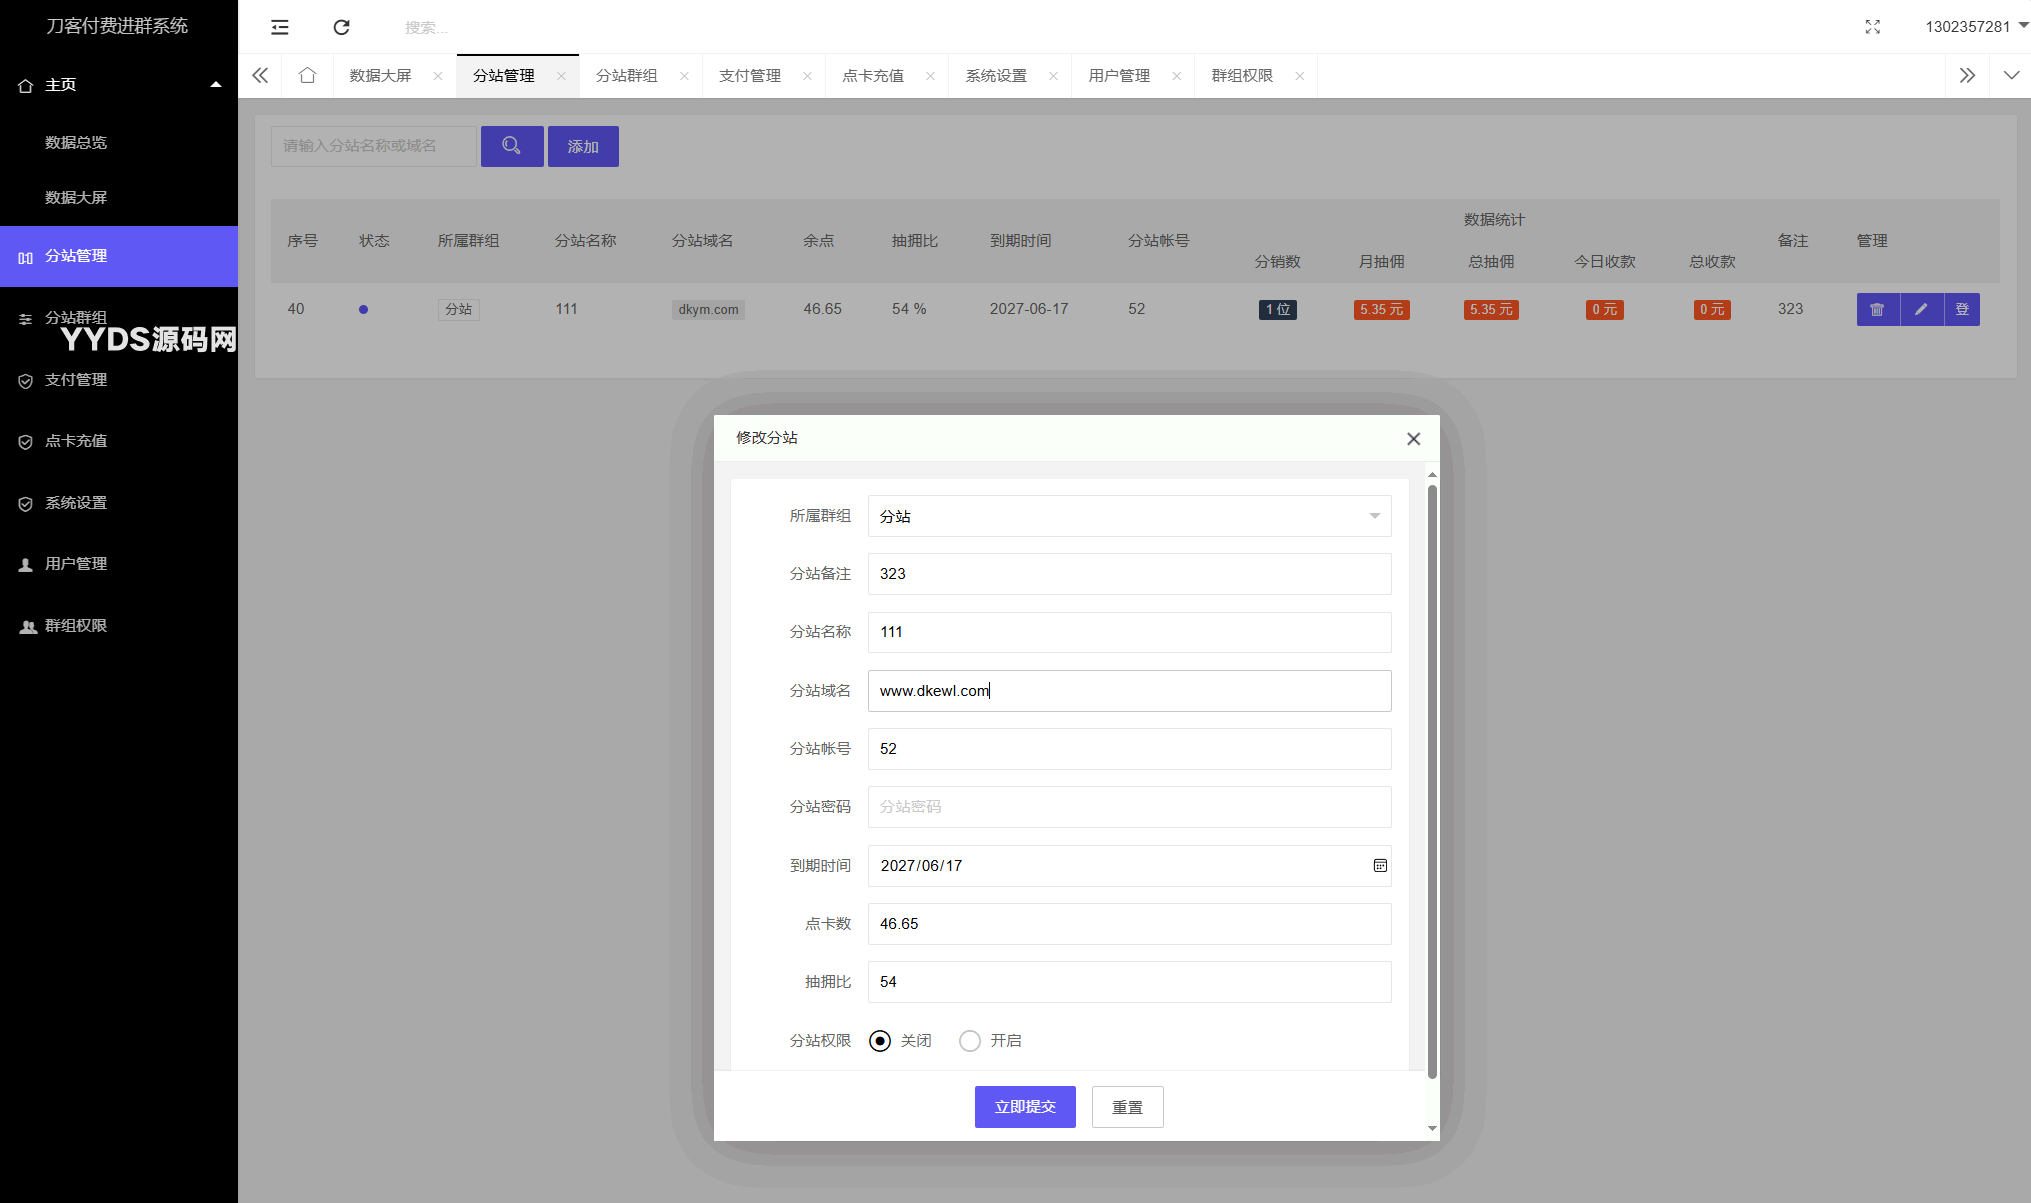Click the blue status dot for row 40
Screen dimensions: 2031x1203
pos(363,309)
